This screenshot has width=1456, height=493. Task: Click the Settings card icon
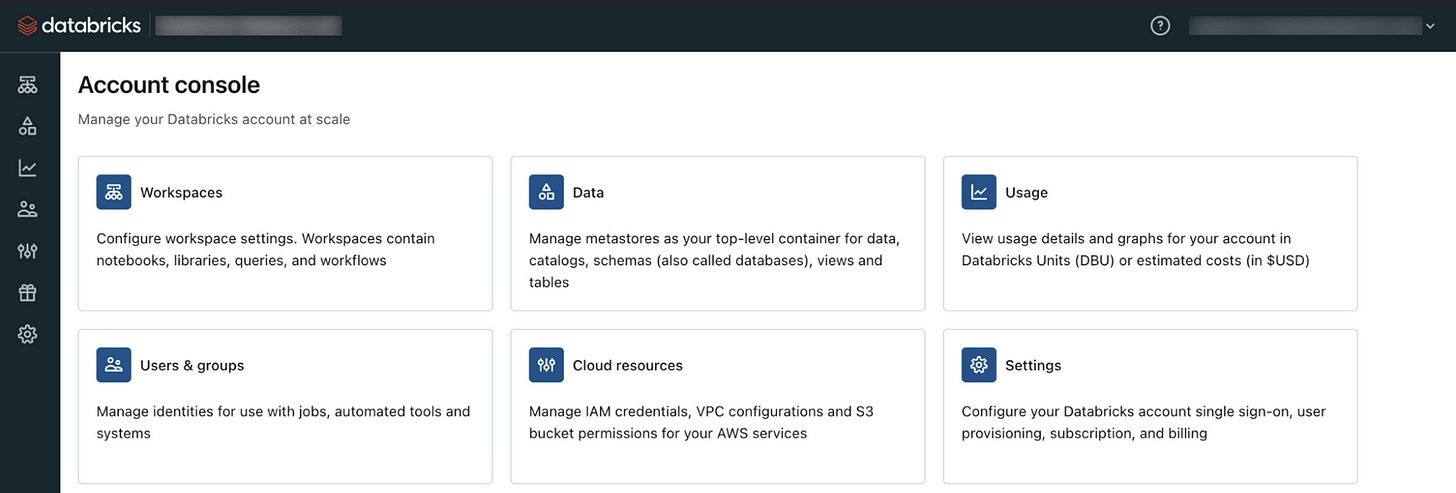tap(979, 365)
